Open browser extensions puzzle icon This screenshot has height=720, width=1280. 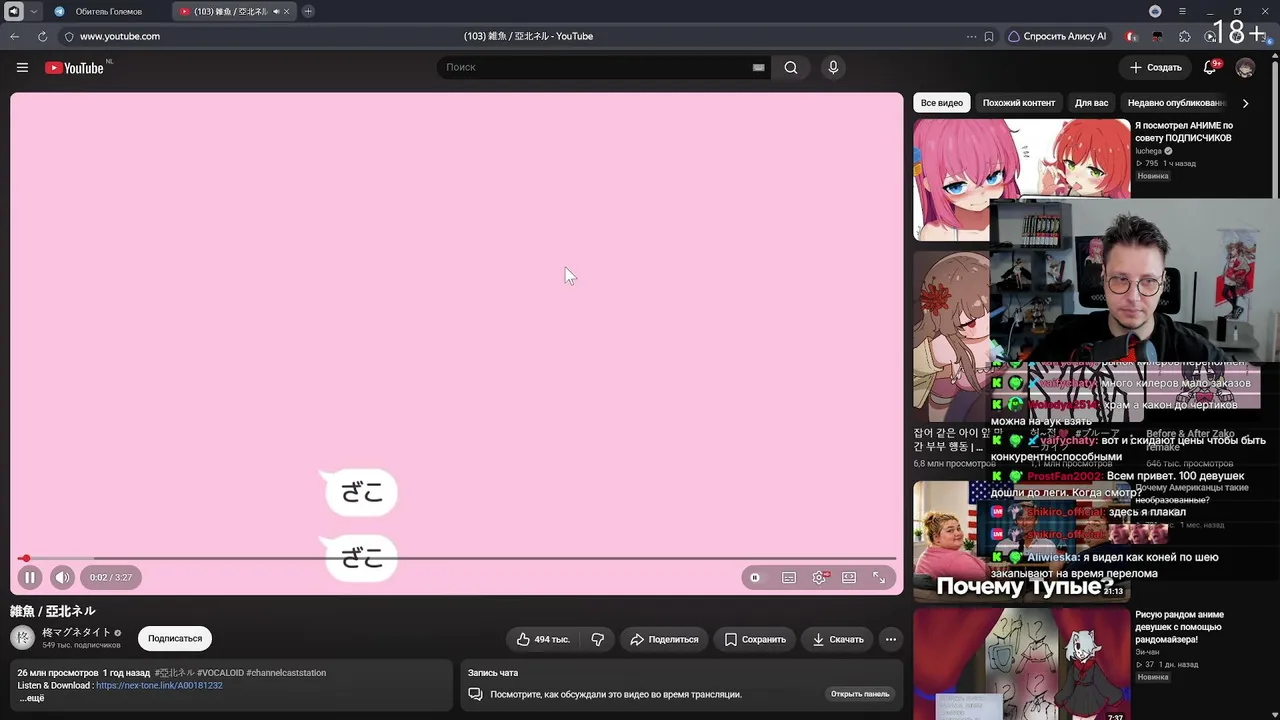coord(1185,36)
